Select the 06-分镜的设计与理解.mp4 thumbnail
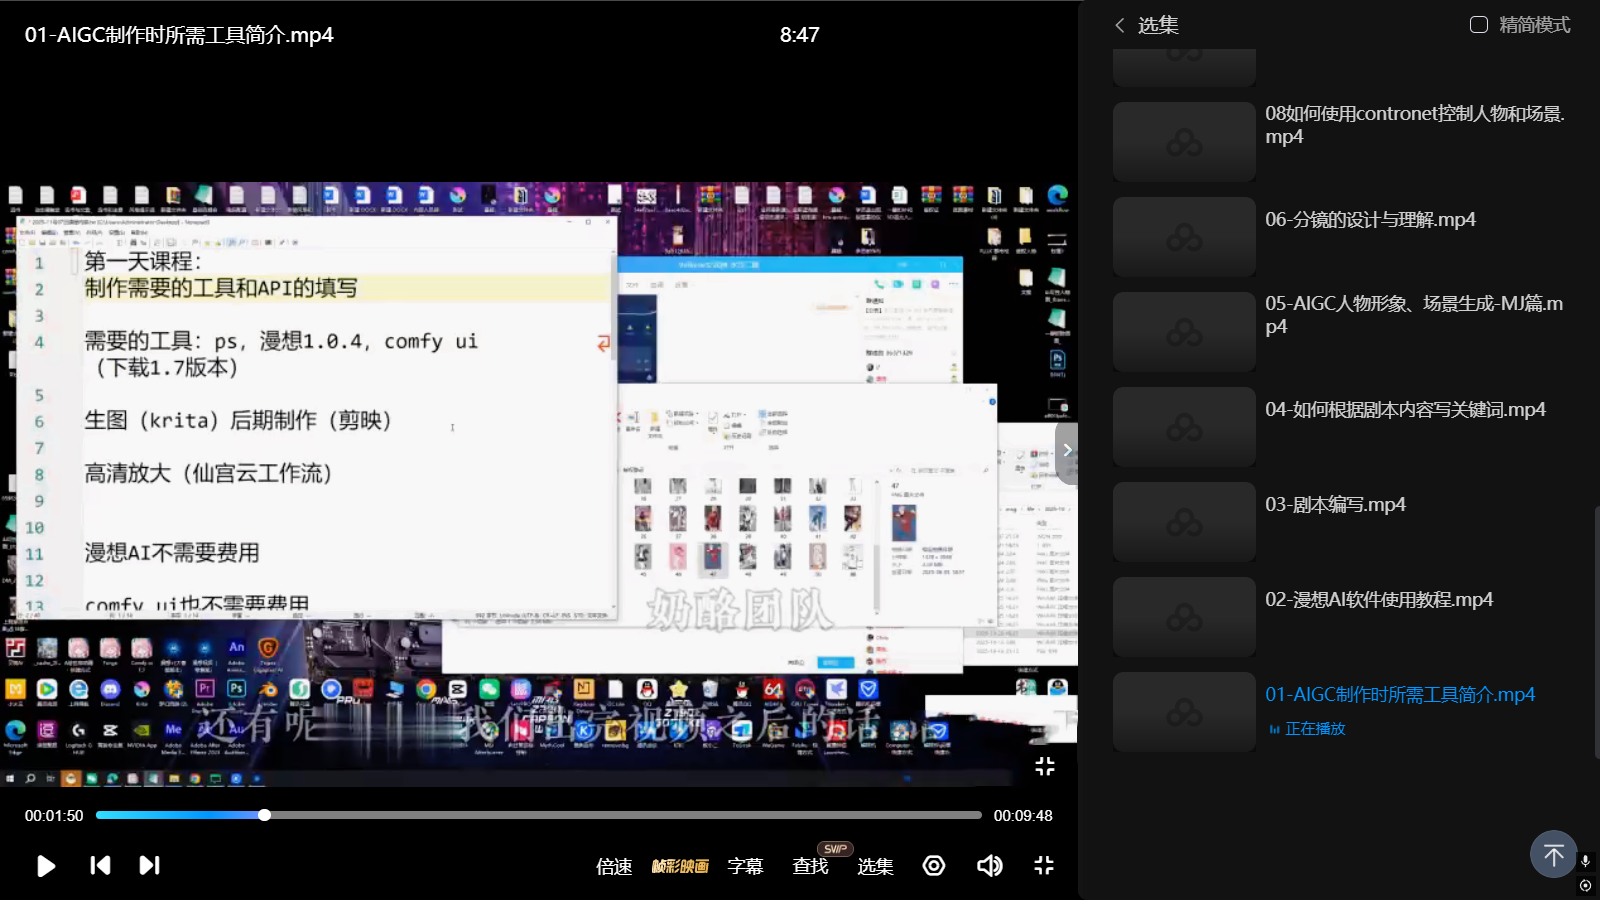1600x900 pixels. click(1184, 237)
